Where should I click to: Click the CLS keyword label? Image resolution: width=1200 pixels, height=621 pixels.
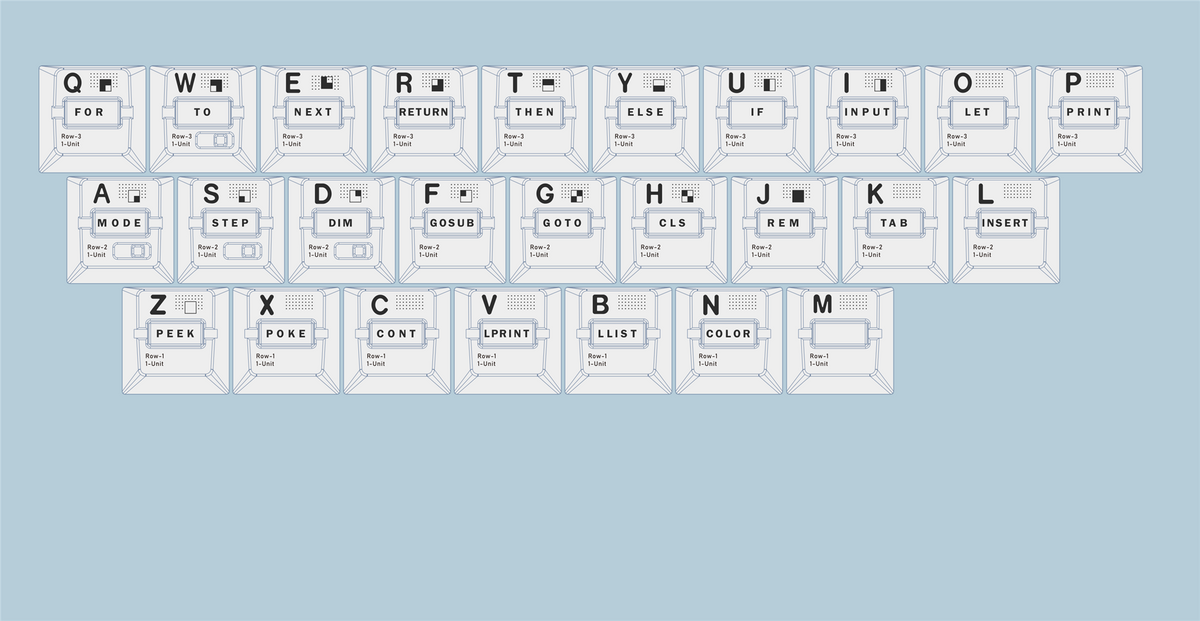(673, 223)
